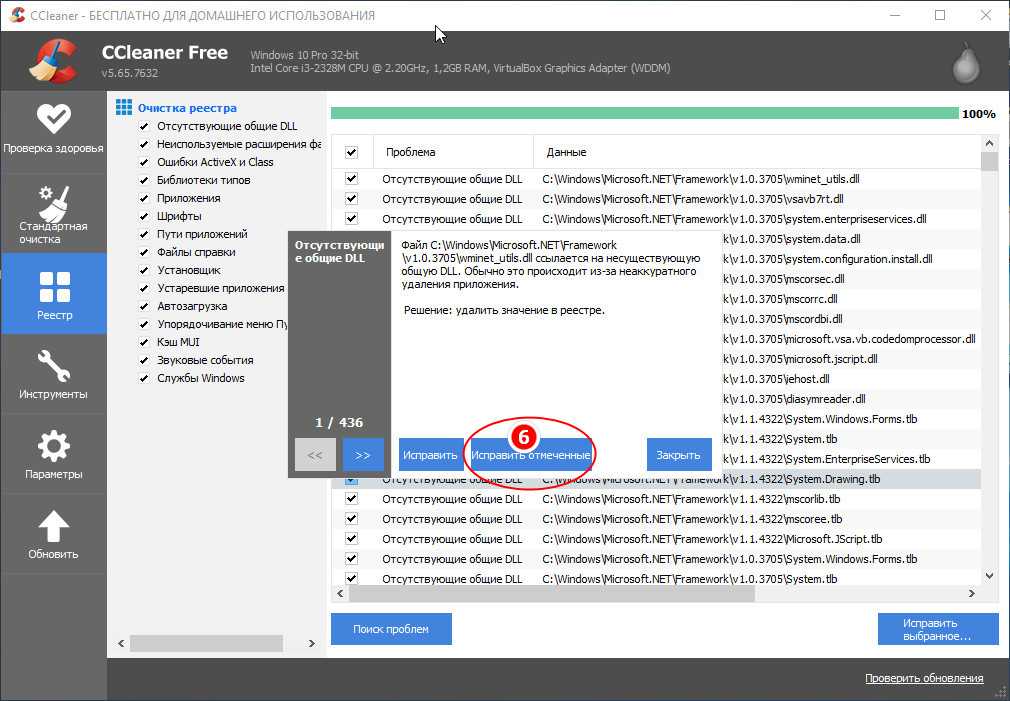The height and width of the screenshot is (701, 1010).
Task: Uncheck system.enterpriseservices.dll row checkbox
Action: pos(351,218)
